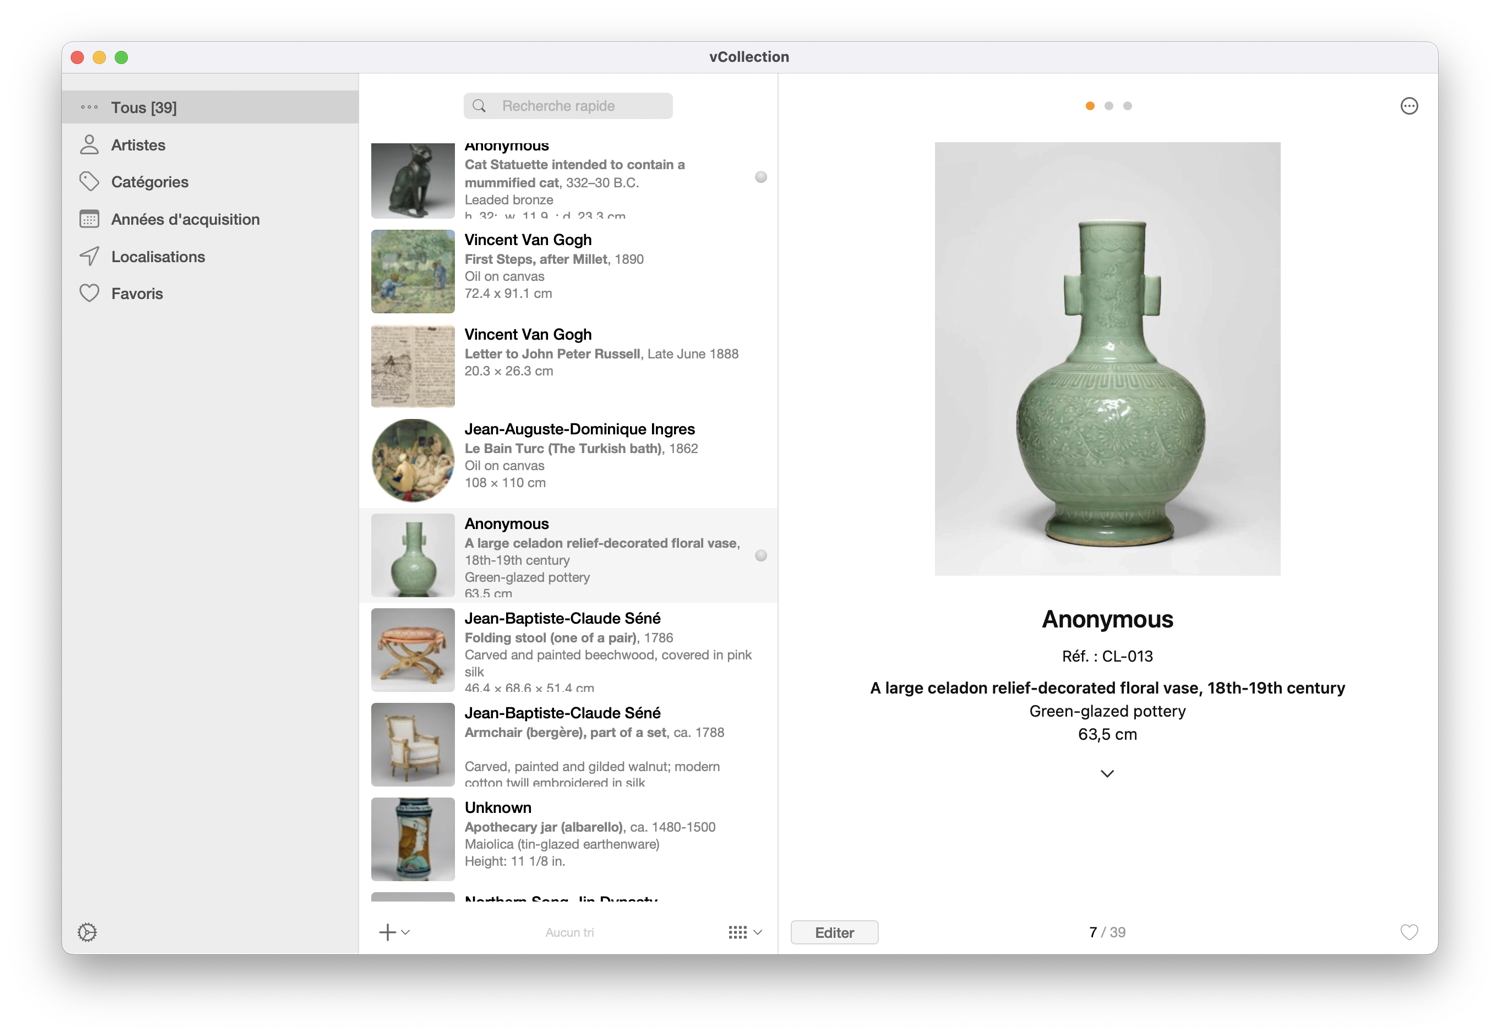Select the Le Bain Turc round thumbnail

click(x=413, y=460)
